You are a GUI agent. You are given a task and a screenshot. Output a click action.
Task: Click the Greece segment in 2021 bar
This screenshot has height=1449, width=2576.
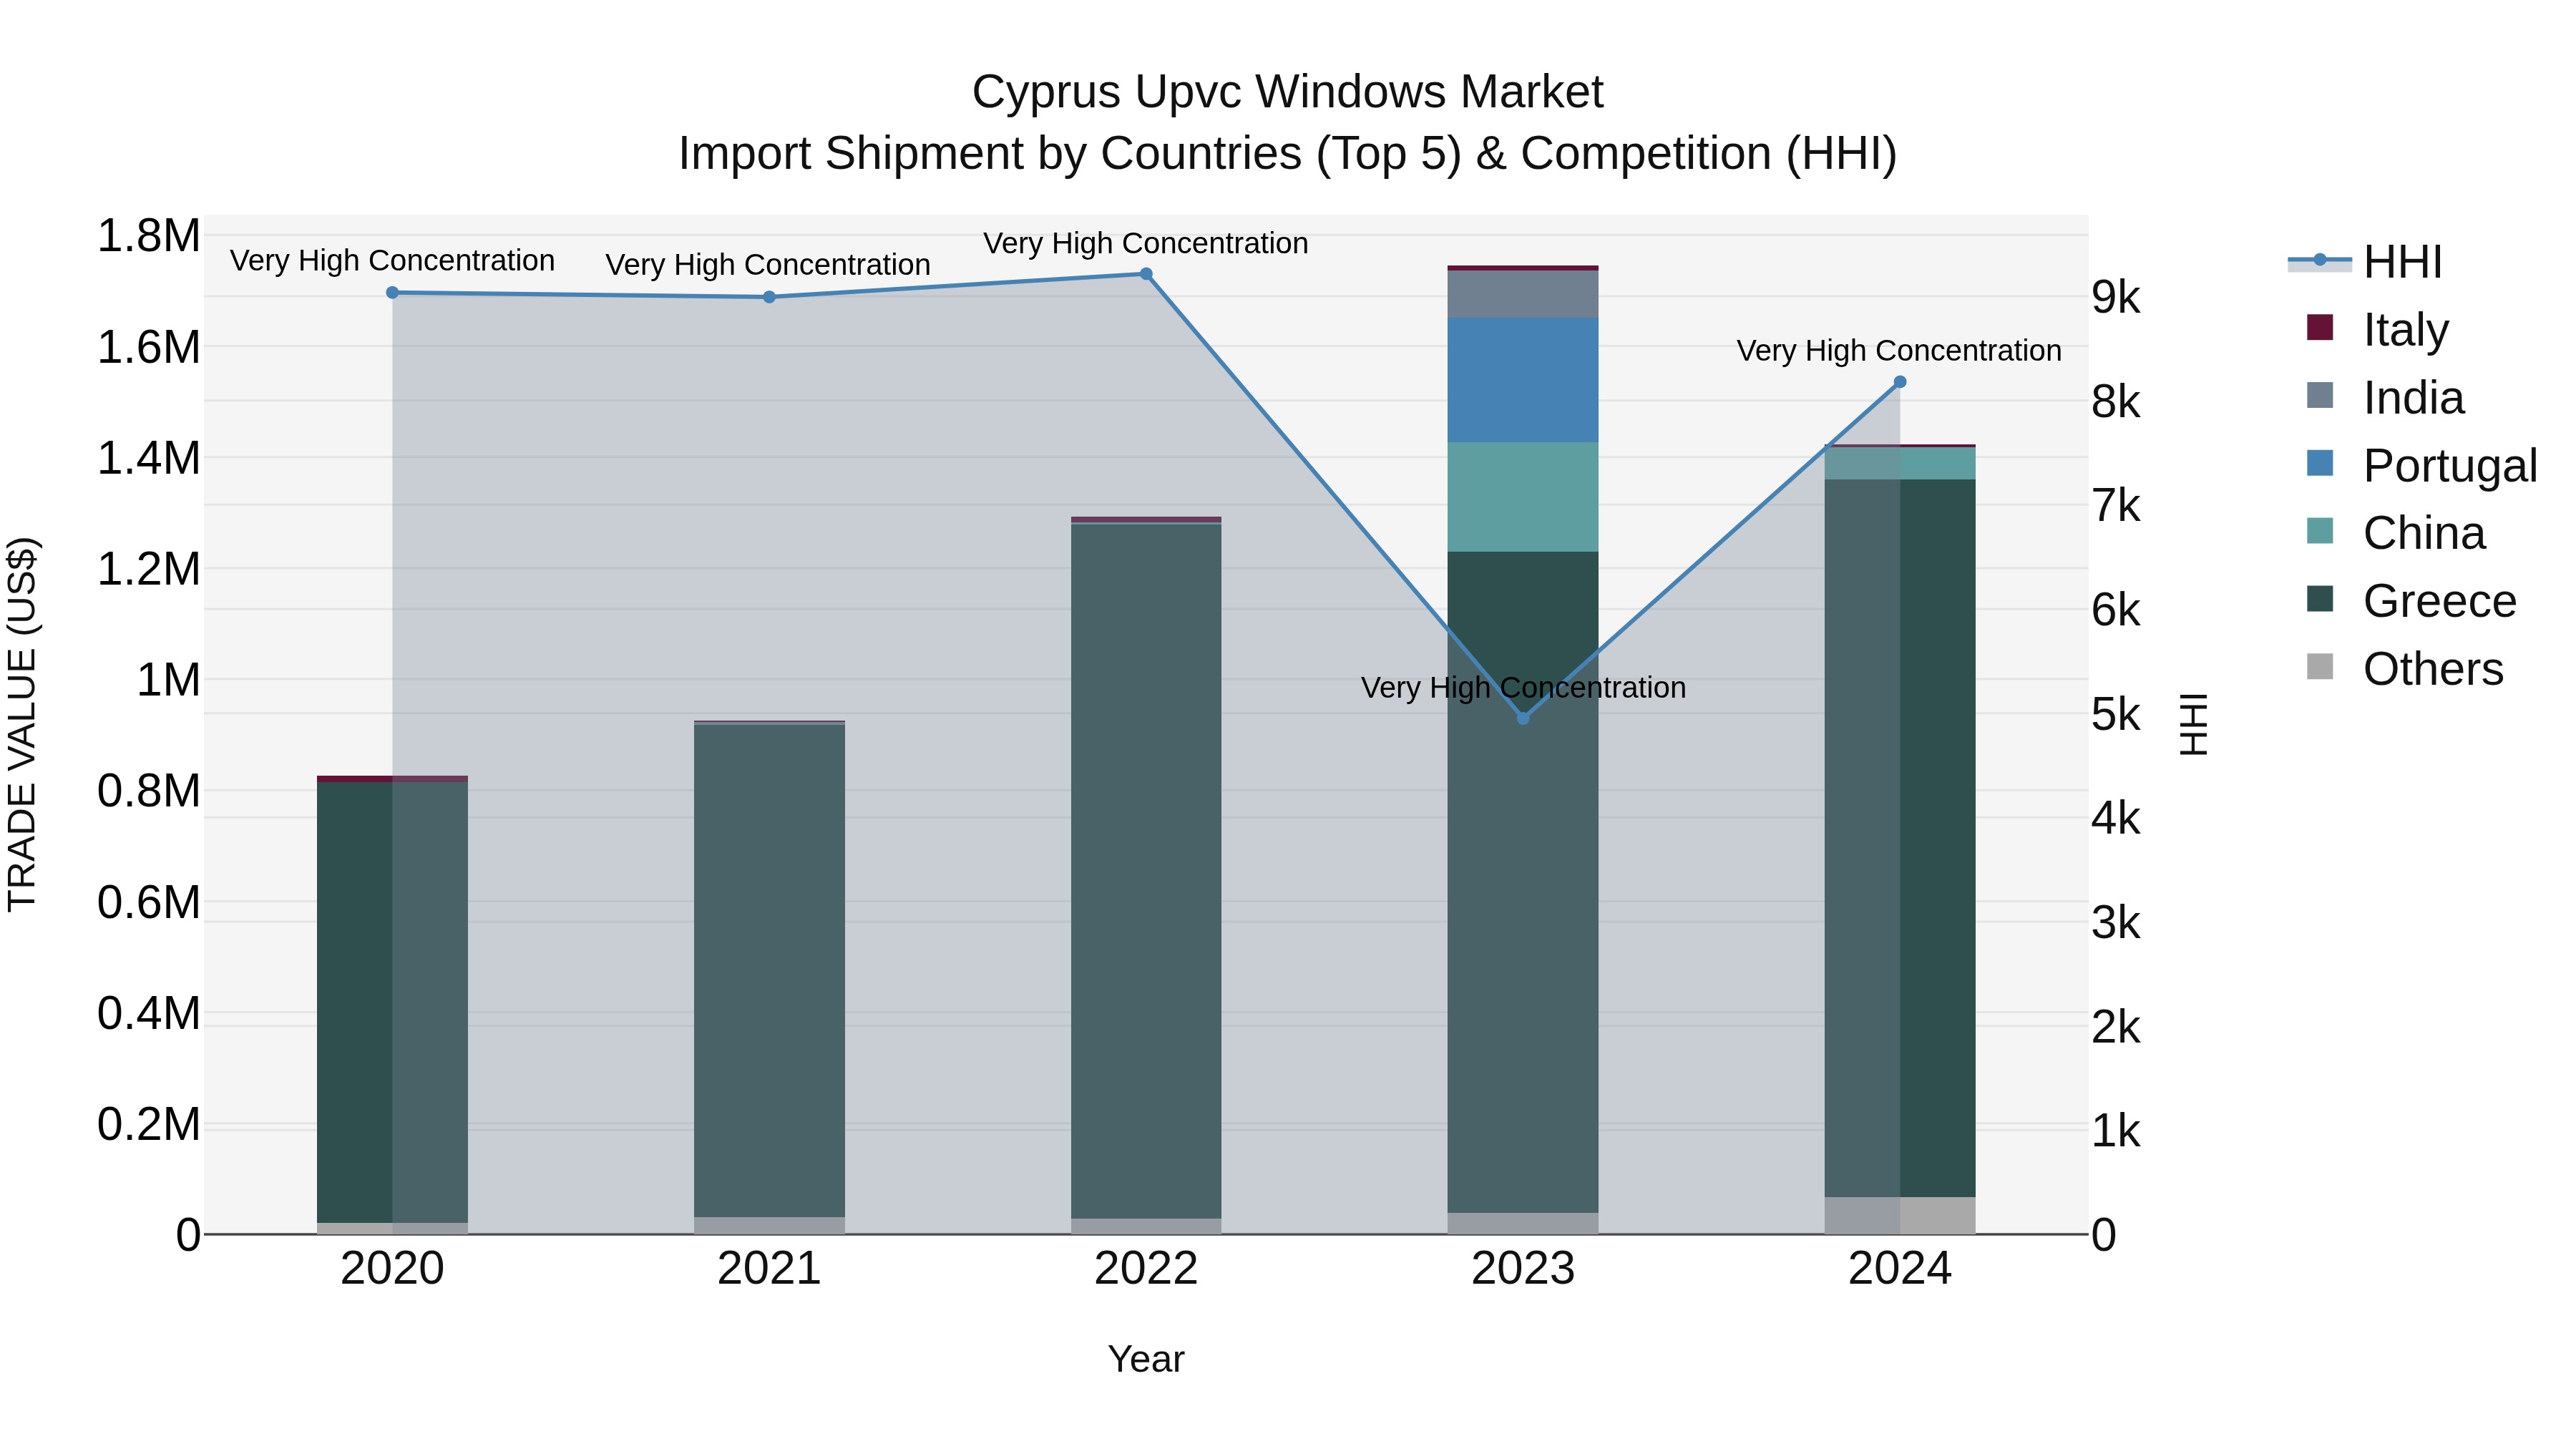pyautogui.click(x=769, y=971)
